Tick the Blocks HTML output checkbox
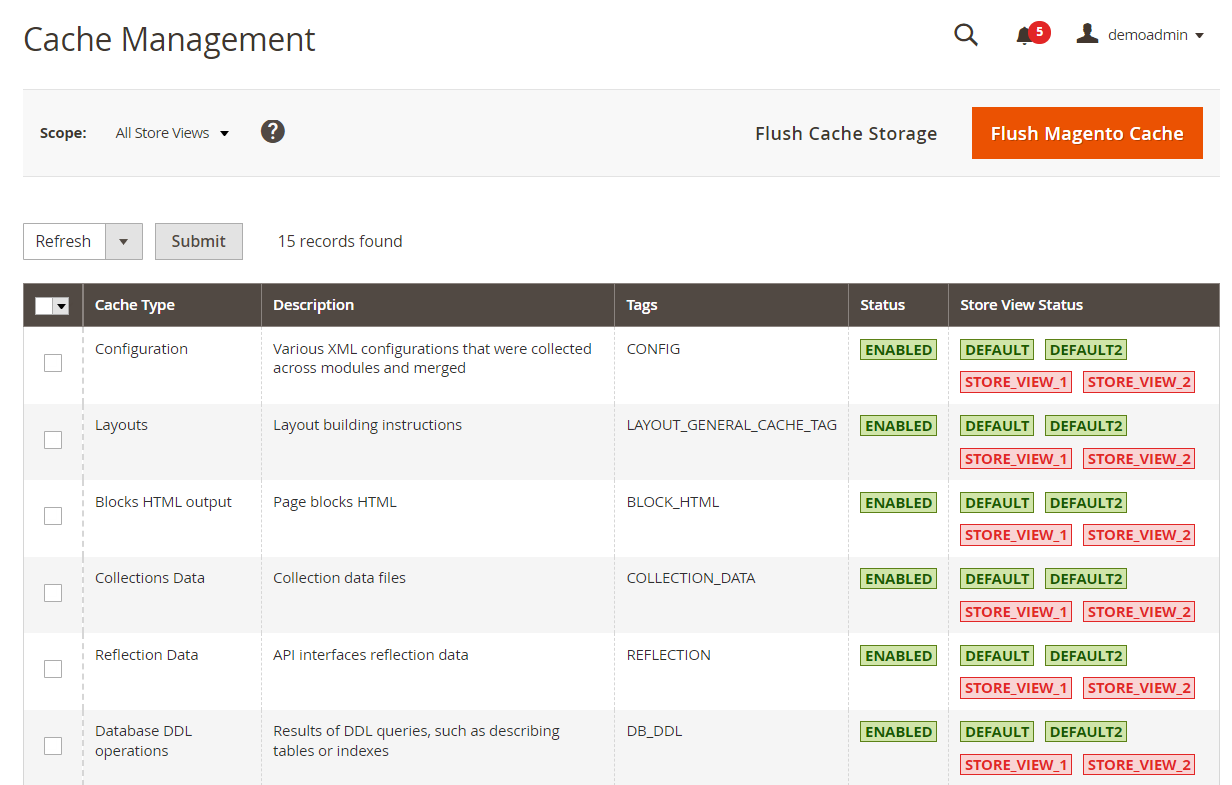Image resolution: width=1232 pixels, height=785 pixels. pos(53,516)
